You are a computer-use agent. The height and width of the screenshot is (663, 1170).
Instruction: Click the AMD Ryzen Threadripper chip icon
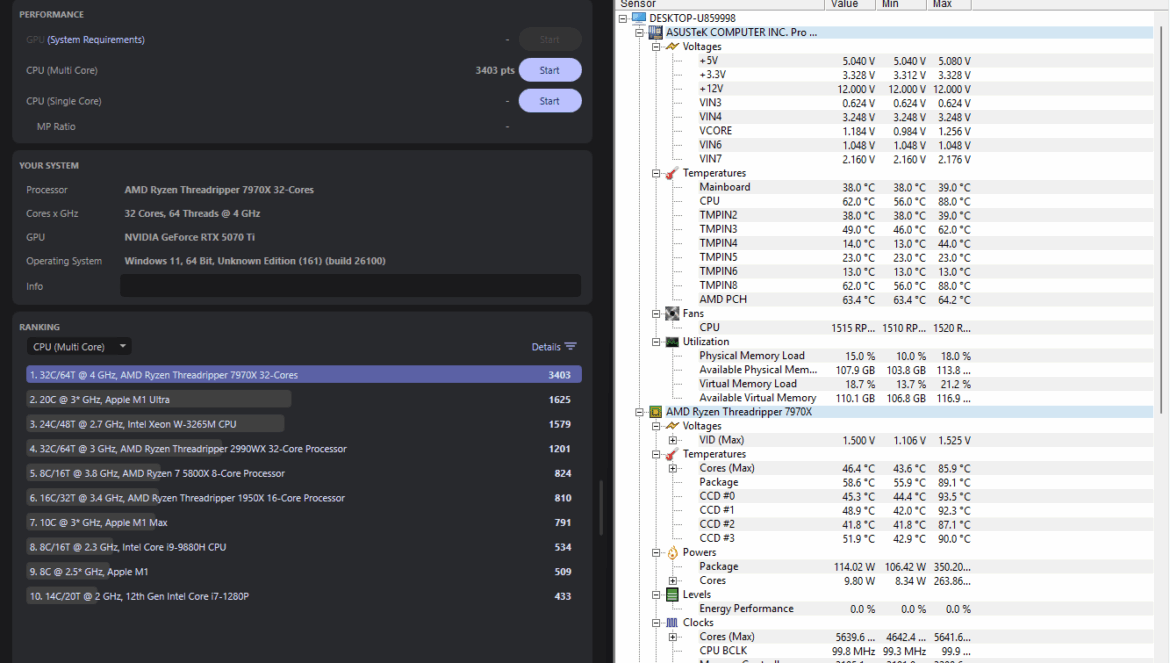[656, 411]
